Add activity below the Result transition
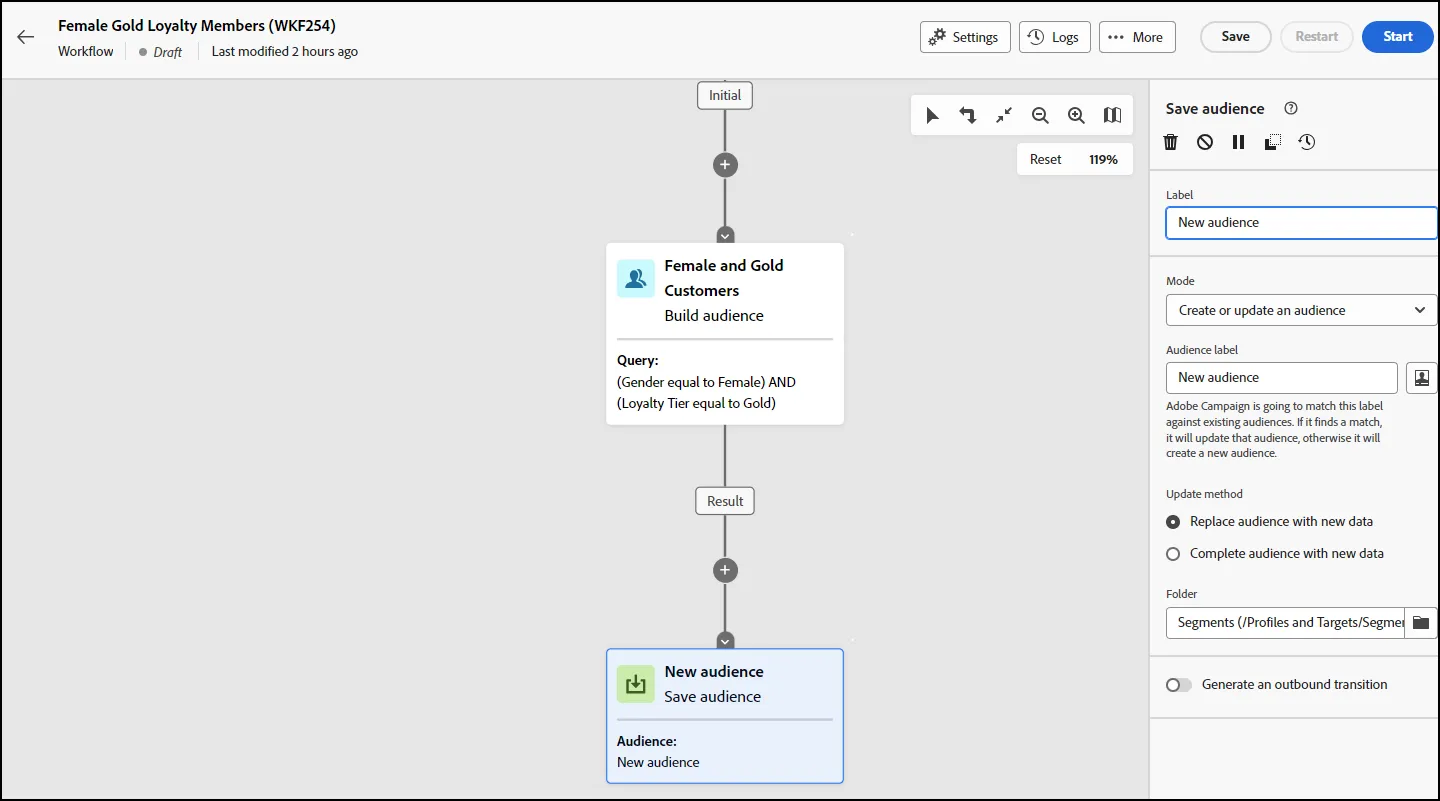 point(725,570)
